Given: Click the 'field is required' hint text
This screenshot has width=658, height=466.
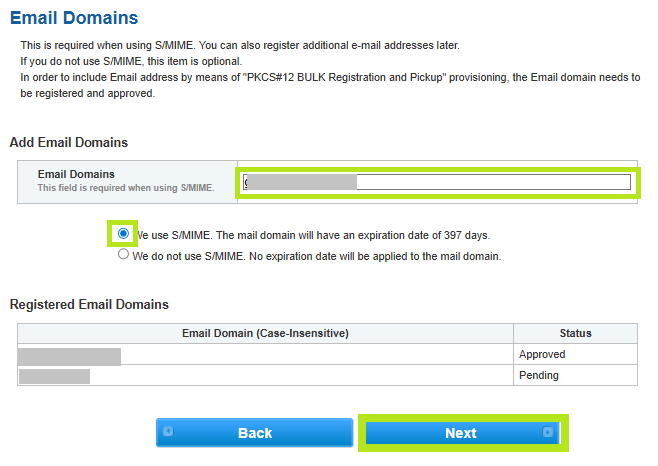Looking at the screenshot, I should click(125, 187).
